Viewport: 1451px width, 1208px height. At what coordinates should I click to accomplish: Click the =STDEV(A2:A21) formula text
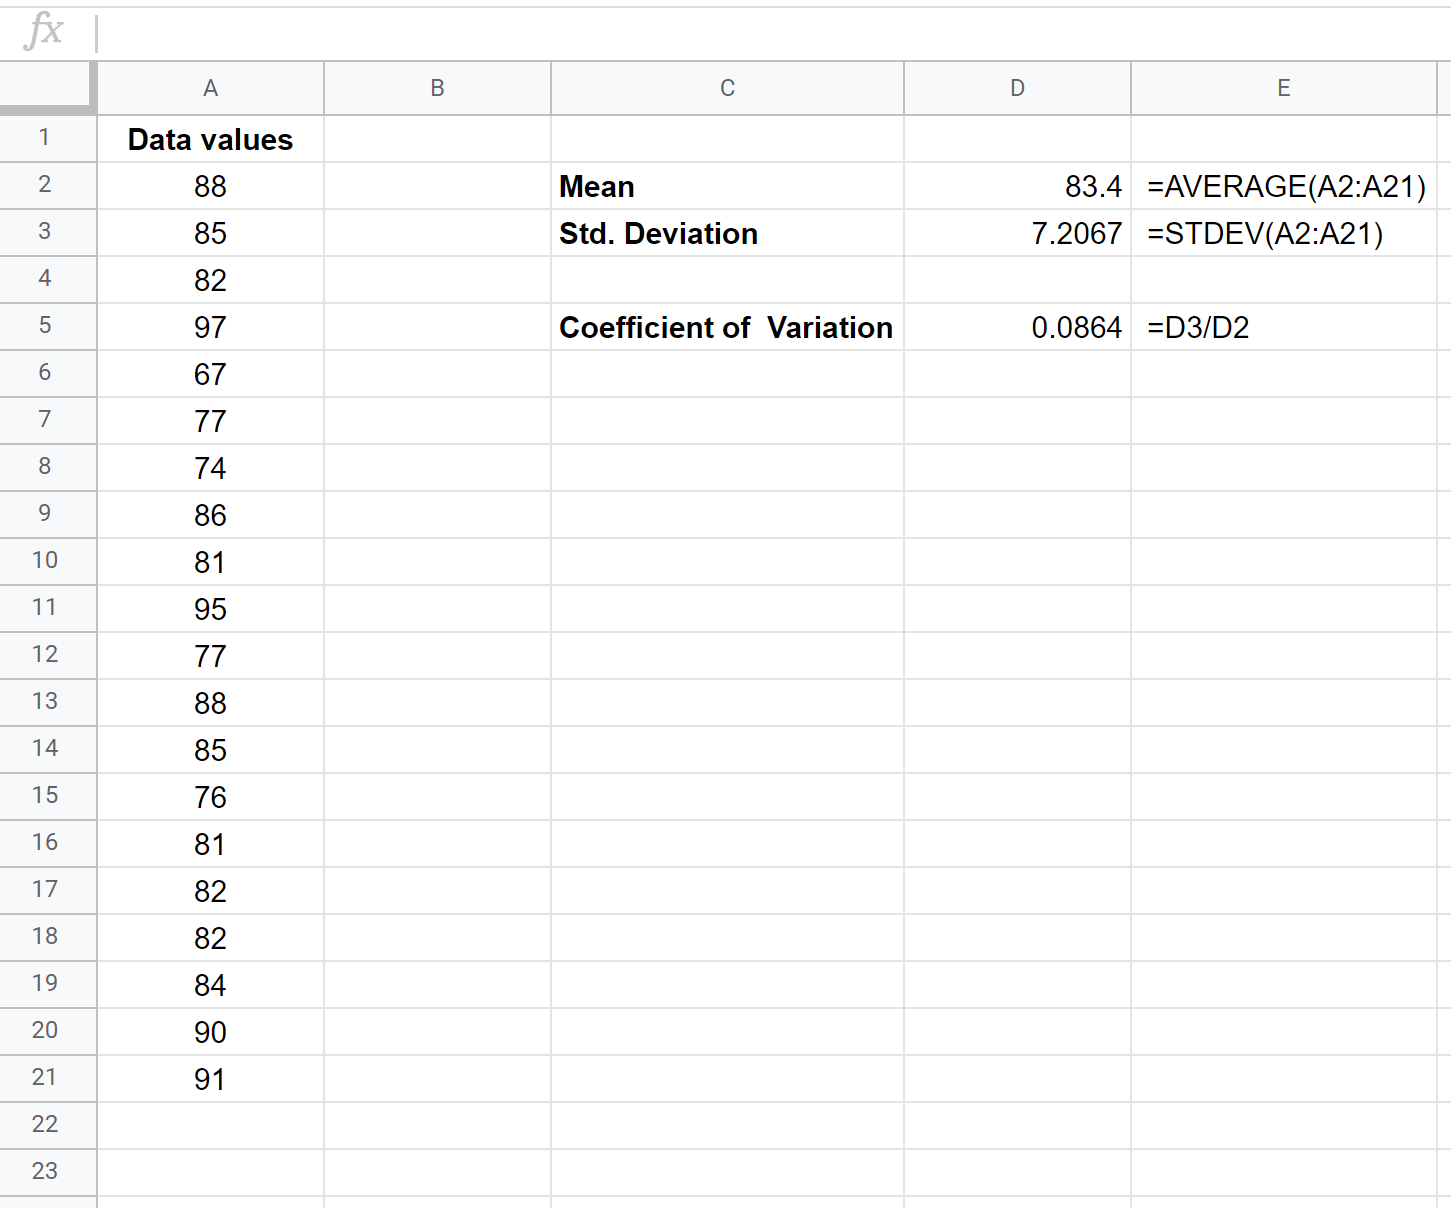tap(1265, 234)
